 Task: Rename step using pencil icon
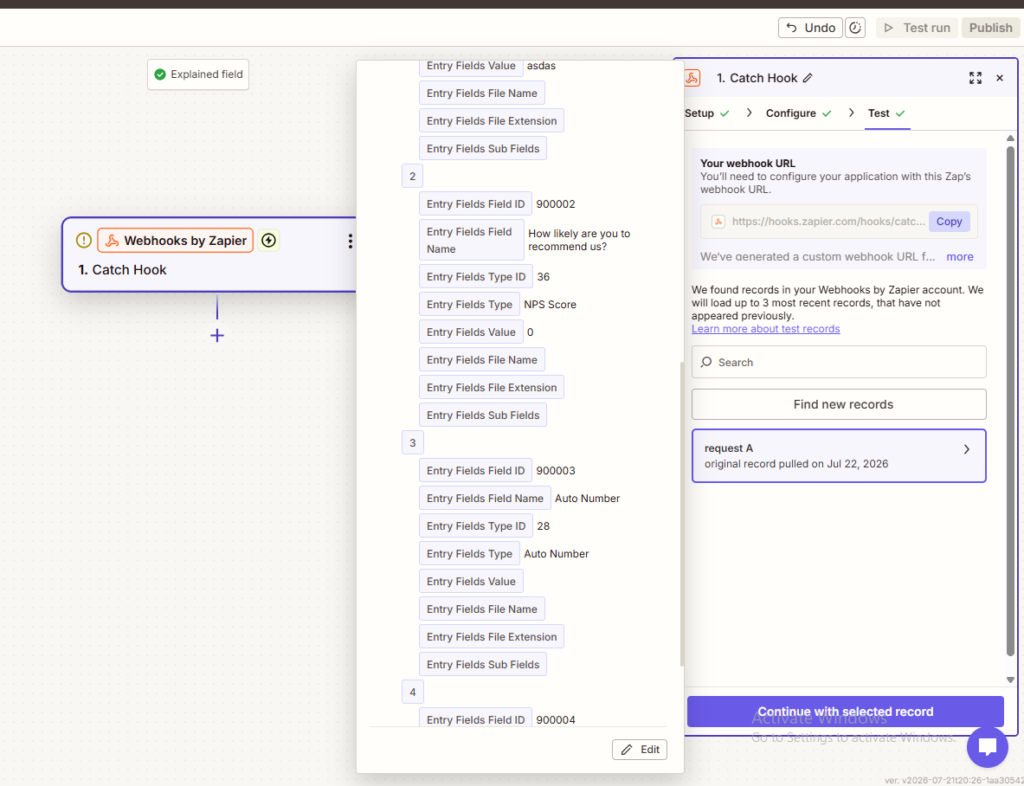[808, 78]
